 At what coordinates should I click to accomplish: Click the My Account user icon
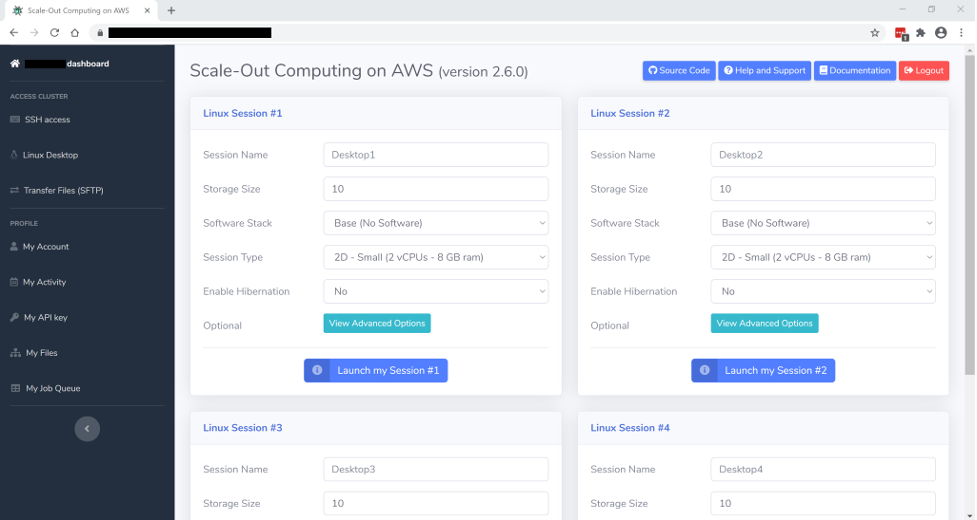pos(14,247)
